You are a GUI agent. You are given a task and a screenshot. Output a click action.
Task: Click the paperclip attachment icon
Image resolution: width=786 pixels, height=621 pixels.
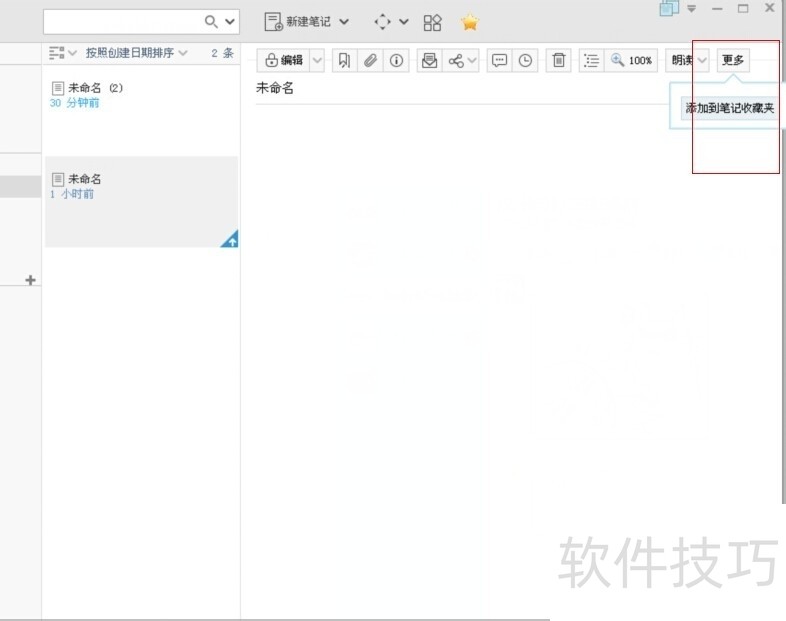370,61
